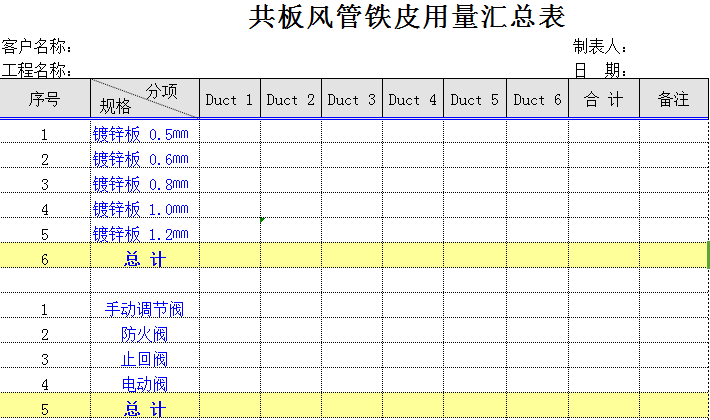This screenshot has width=710, height=420.
Task: Click the Duct 6 cell in the first 总计 row
Action: (x=537, y=255)
